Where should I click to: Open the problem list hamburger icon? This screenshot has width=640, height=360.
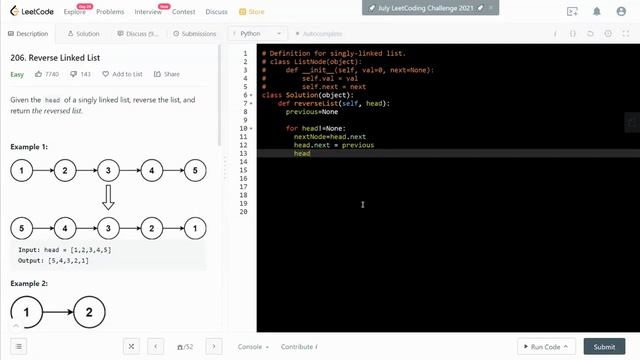[x=19, y=347]
